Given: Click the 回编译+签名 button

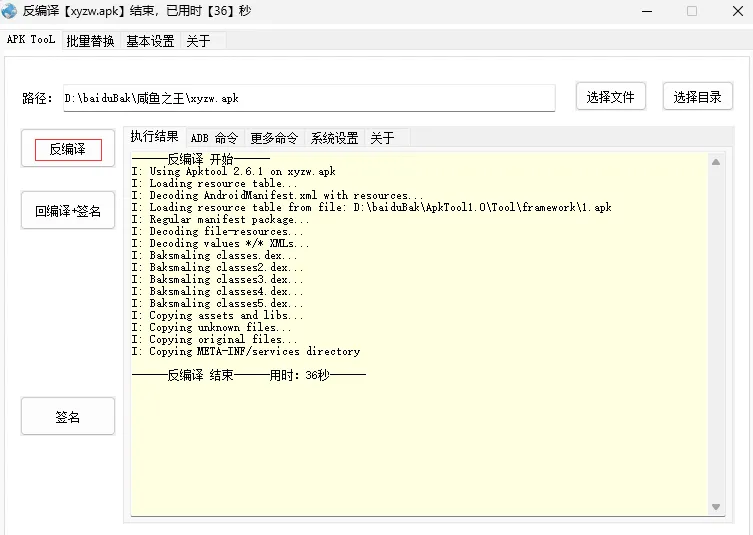Looking at the screenshot, I should (x=68, y=211).
